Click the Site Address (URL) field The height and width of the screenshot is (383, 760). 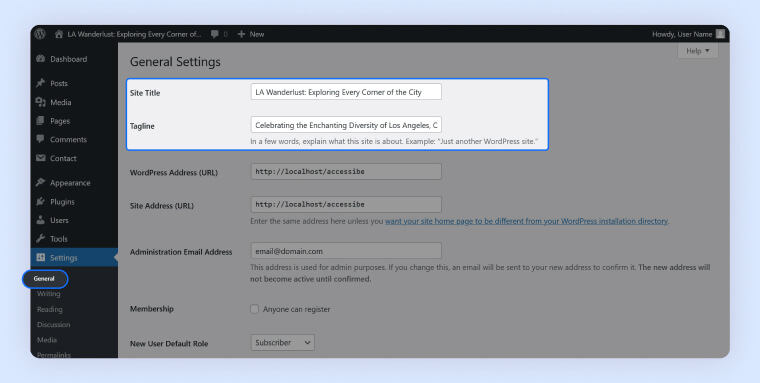click(346, 204)
